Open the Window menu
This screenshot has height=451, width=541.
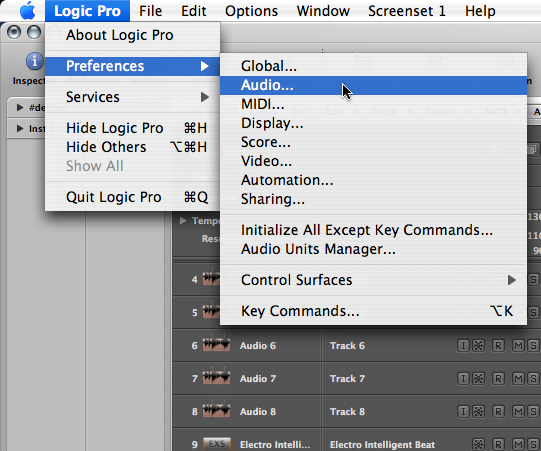click(x=323, y=11)
